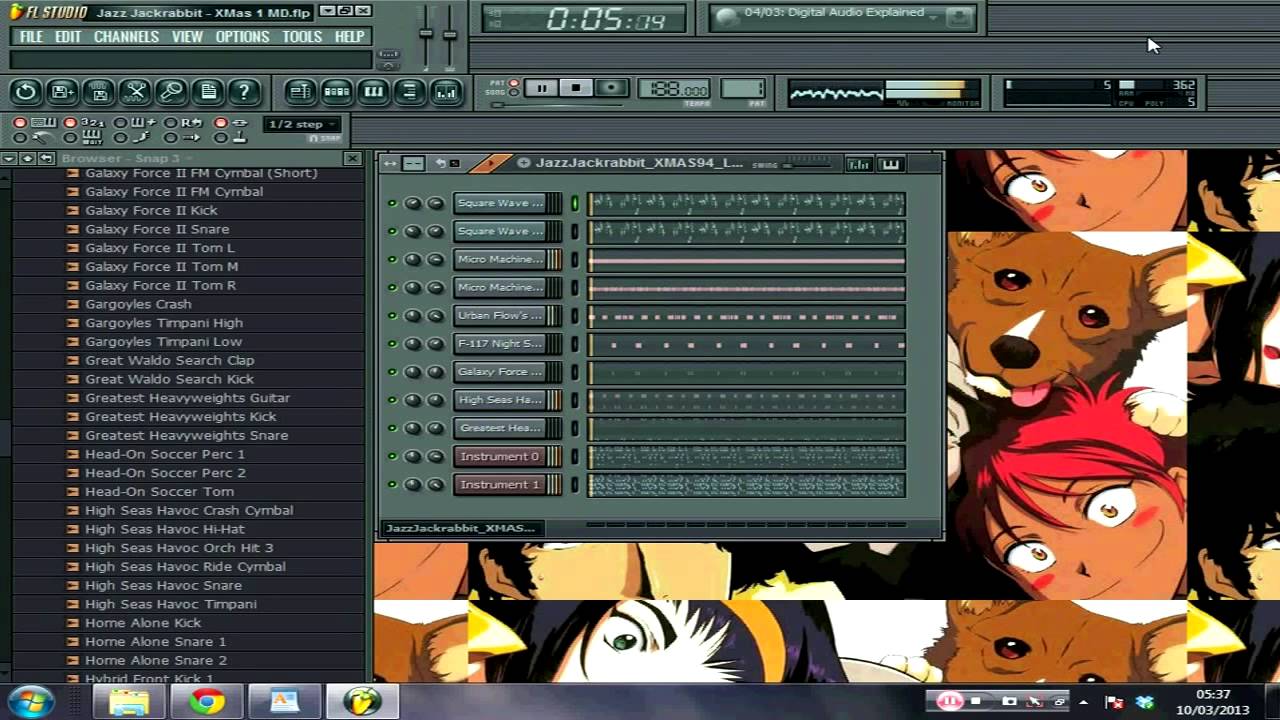Show the step sequencer view
Viewport: 1280px width, 720px height.
337,92
